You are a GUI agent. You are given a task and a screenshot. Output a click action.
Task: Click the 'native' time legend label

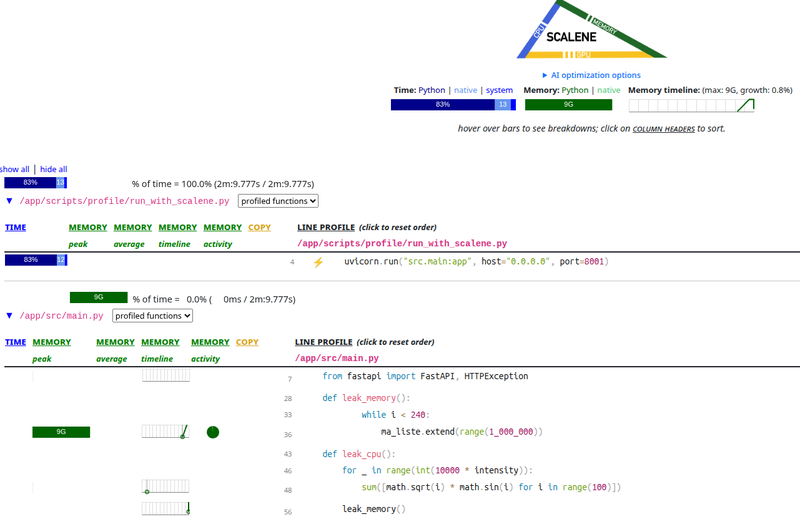[x=465, y=90]
